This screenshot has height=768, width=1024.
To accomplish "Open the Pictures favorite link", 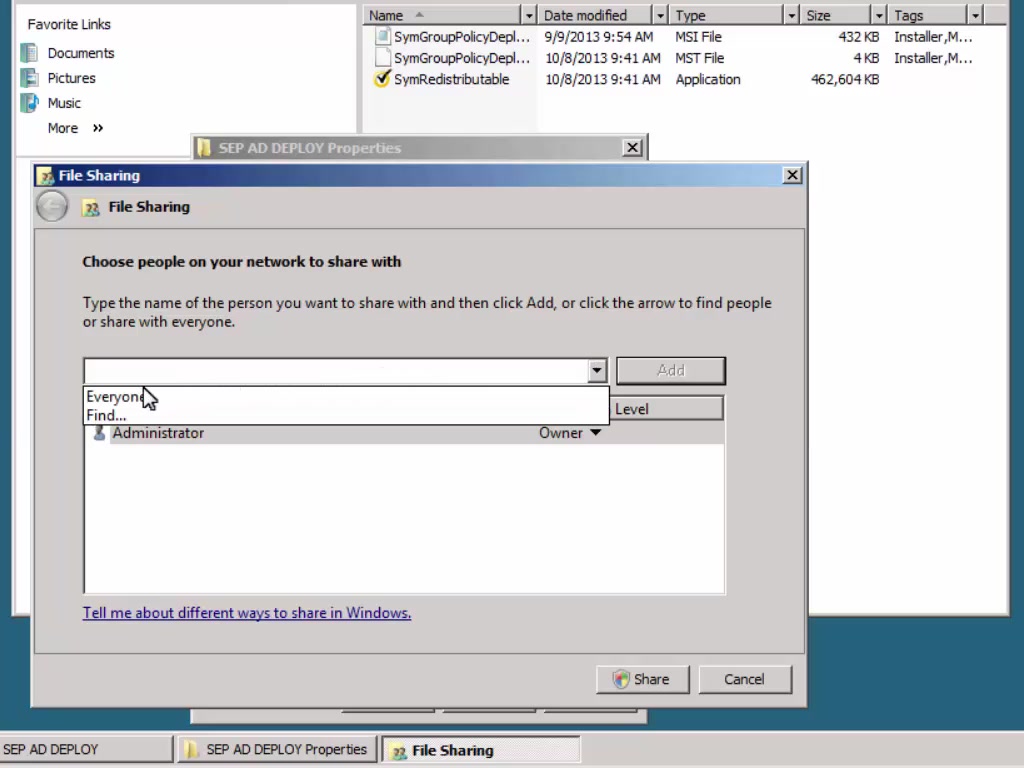I will point(71,78).
